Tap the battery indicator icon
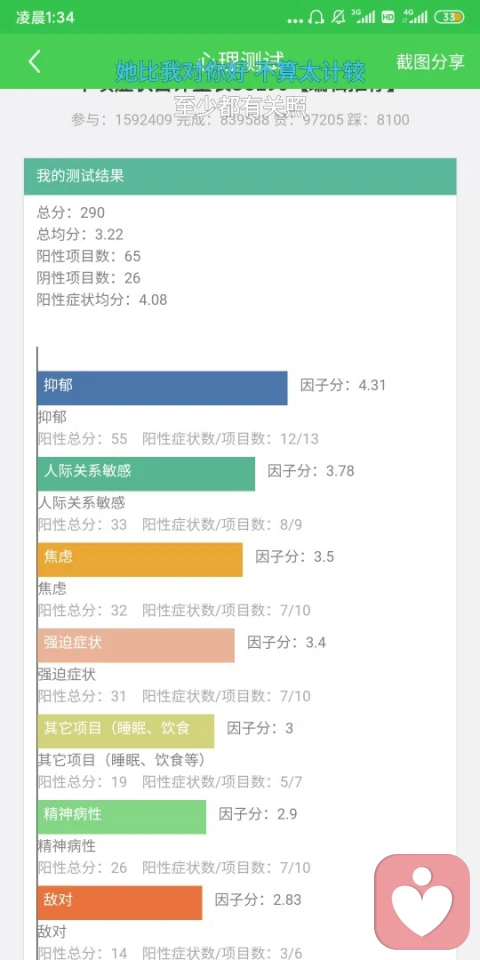 (x=449, y=17)
